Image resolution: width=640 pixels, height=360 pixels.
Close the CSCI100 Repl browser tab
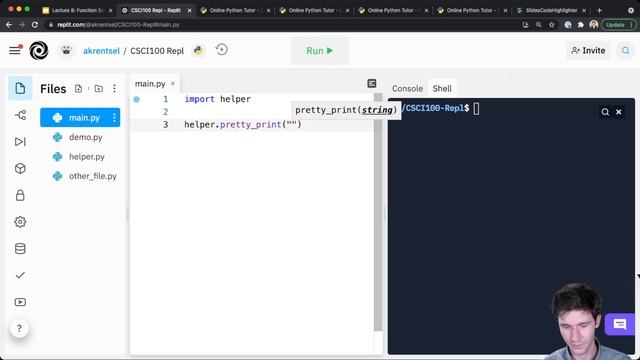[189, 11]
